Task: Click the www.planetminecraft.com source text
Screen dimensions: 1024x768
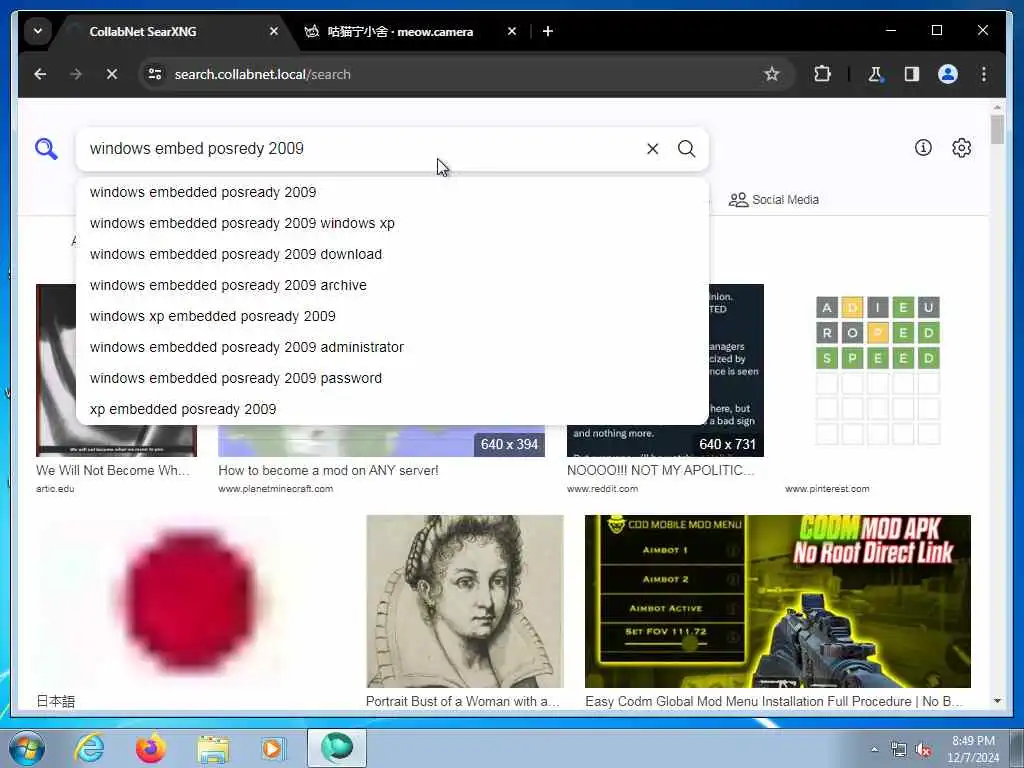Action: click(276, 488)
